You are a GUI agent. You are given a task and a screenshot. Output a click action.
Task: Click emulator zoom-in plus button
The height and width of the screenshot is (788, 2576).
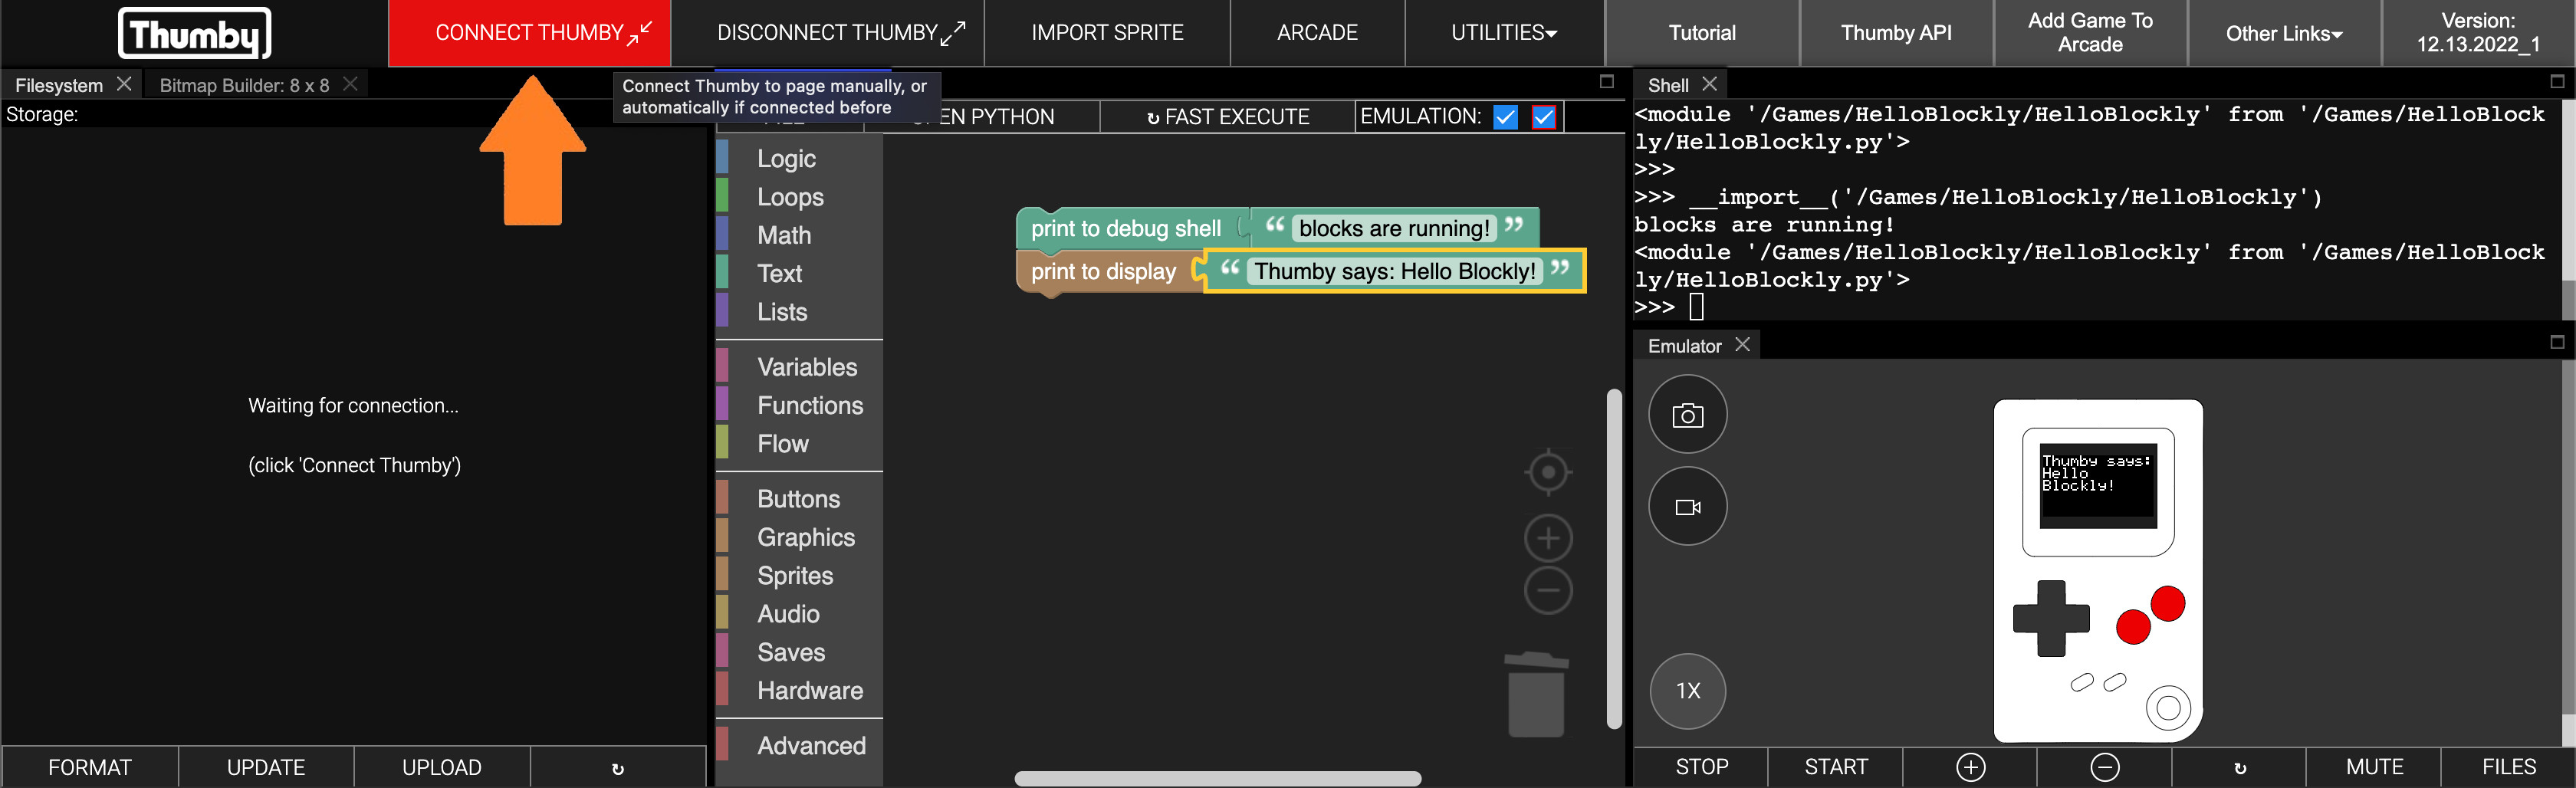coord(1969,767)
